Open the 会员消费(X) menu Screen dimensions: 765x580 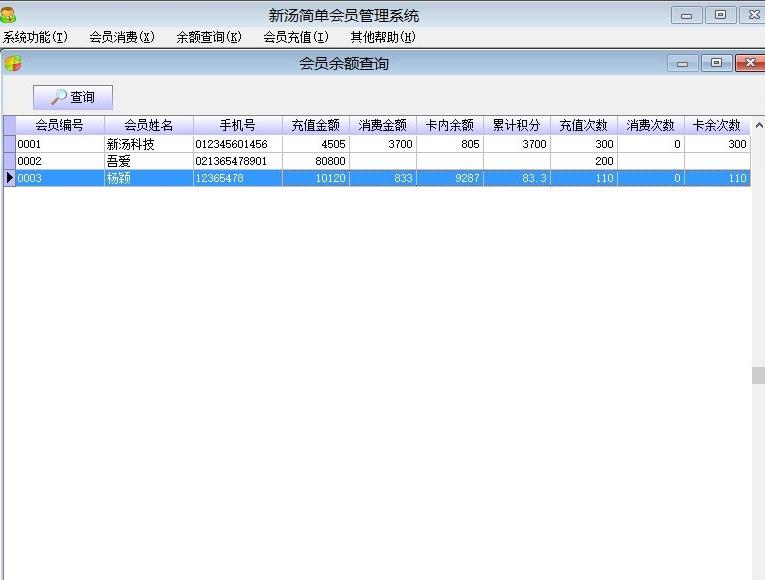122,37
